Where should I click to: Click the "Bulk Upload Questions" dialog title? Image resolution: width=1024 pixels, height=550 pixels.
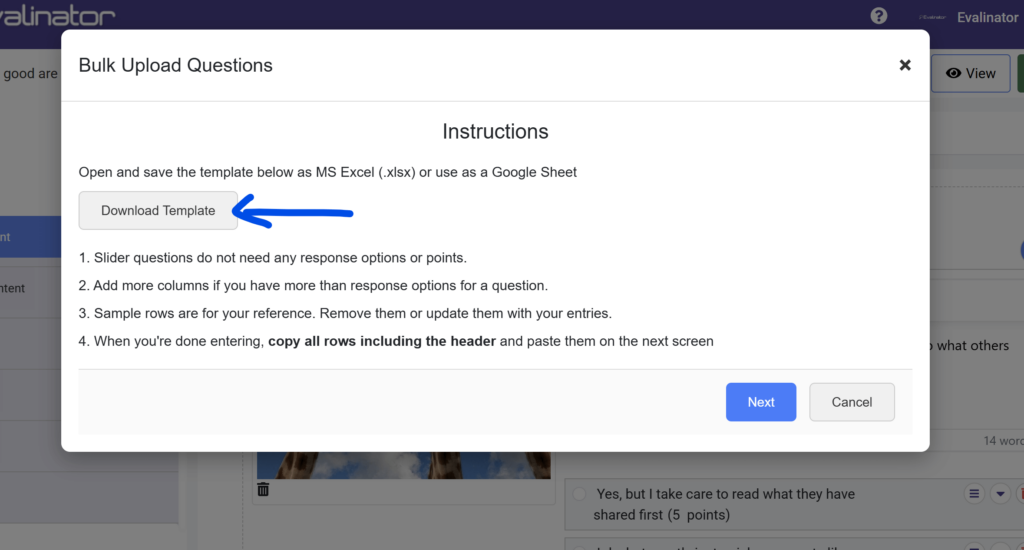pyautogui.click(x=176, y=66)
